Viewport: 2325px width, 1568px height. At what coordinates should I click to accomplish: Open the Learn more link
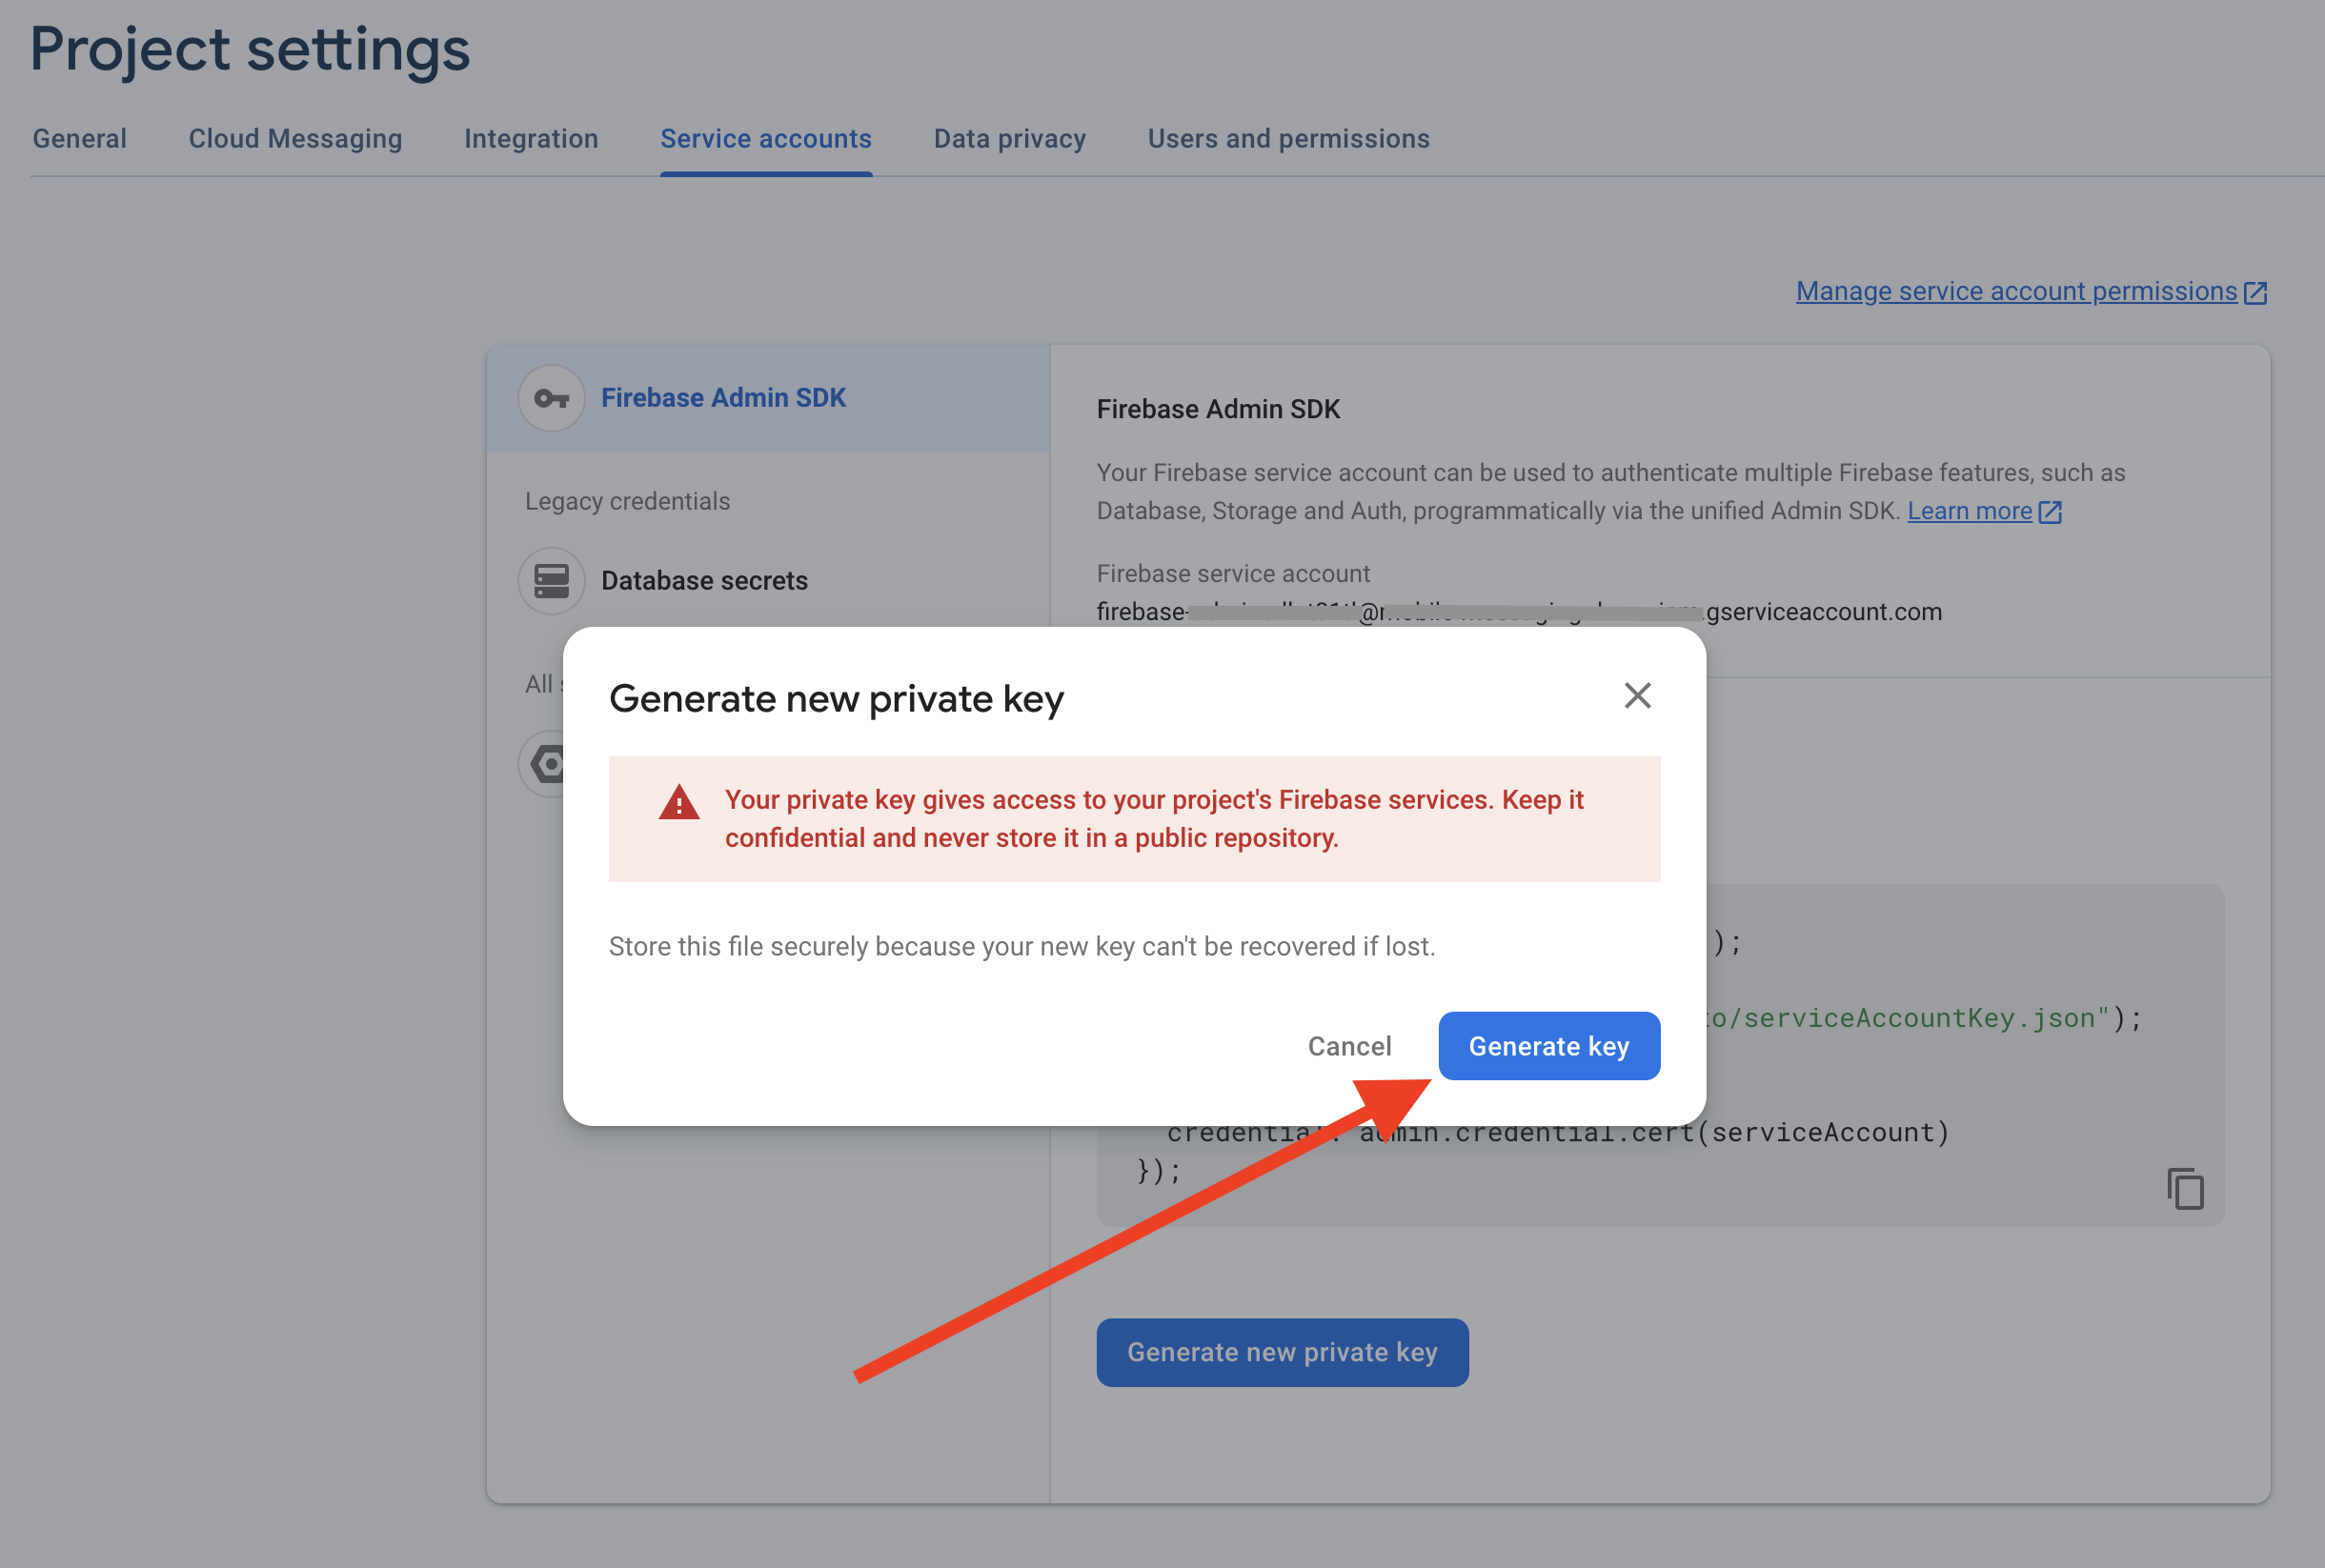tap(1970, 511)
